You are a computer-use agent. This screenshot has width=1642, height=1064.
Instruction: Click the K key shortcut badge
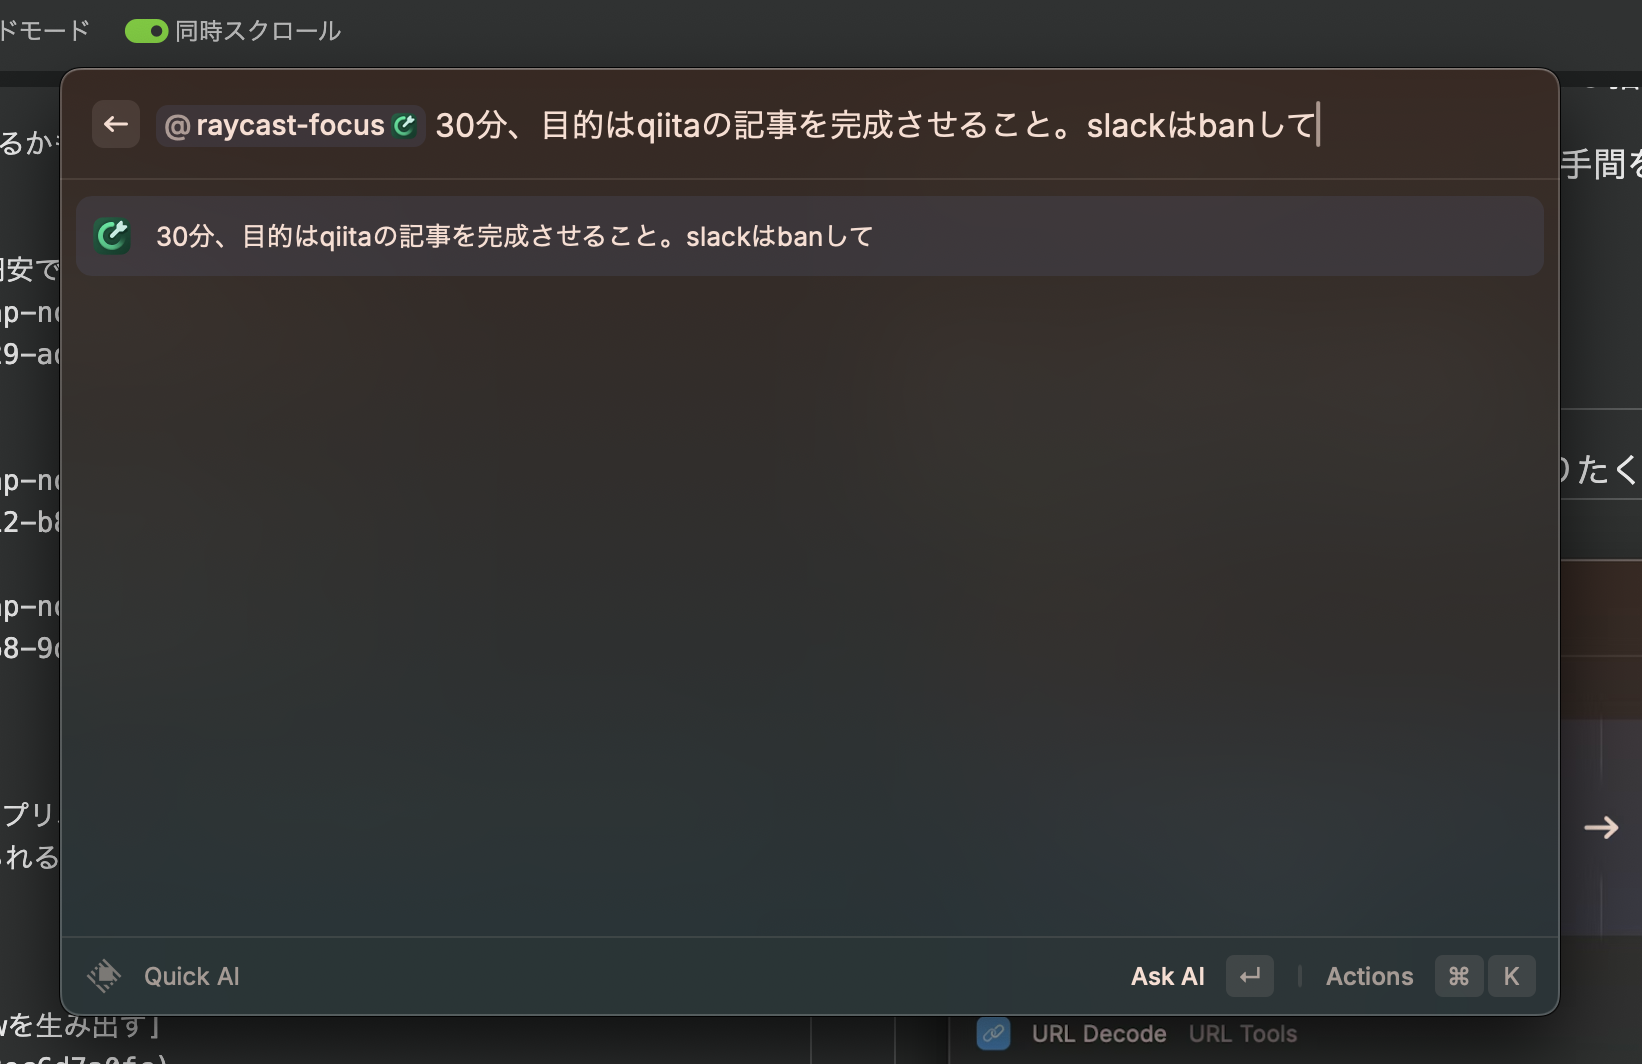point(1511,976)
